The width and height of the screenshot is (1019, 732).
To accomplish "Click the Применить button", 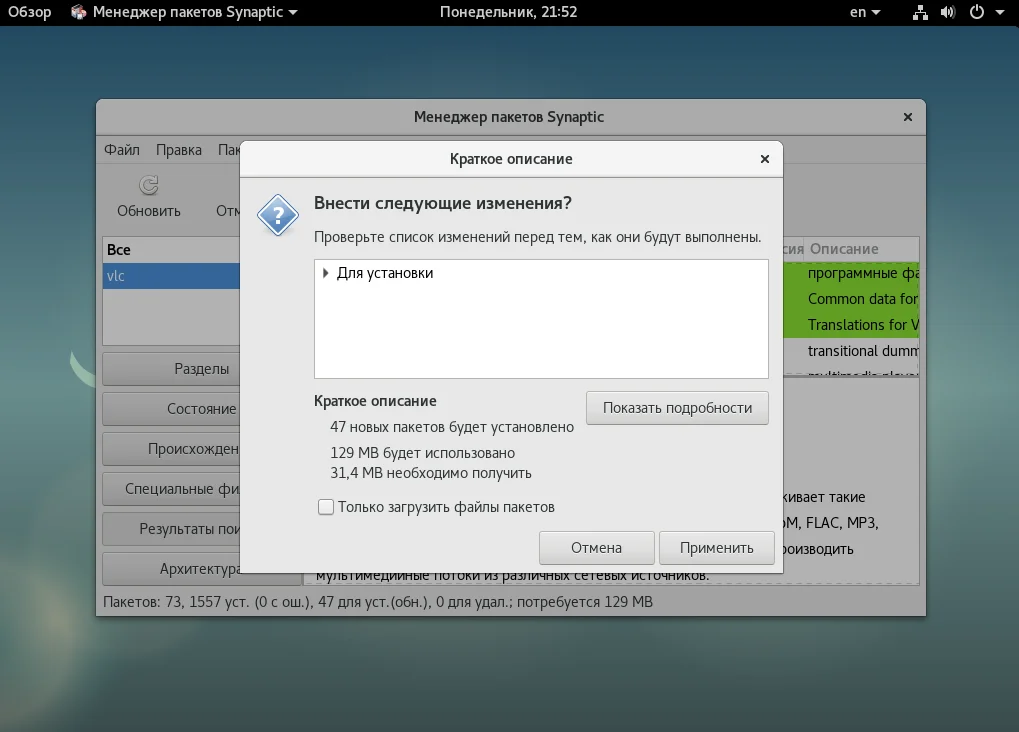I will click(x=716, y=548).
